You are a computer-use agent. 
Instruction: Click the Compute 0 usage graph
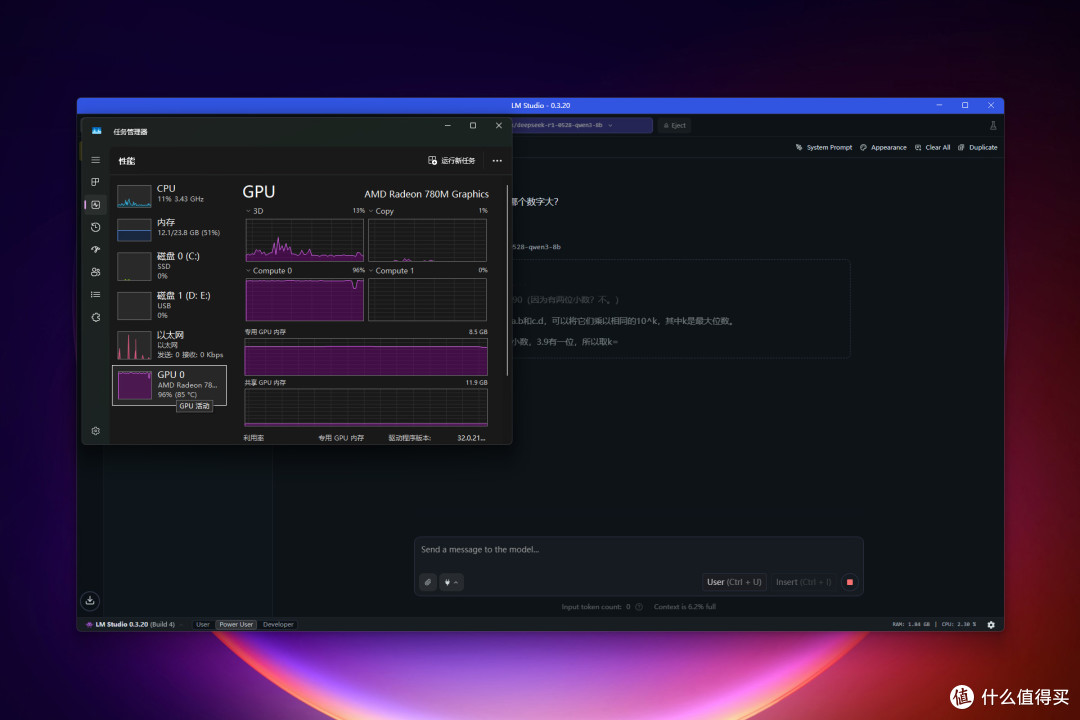(304, 300)
